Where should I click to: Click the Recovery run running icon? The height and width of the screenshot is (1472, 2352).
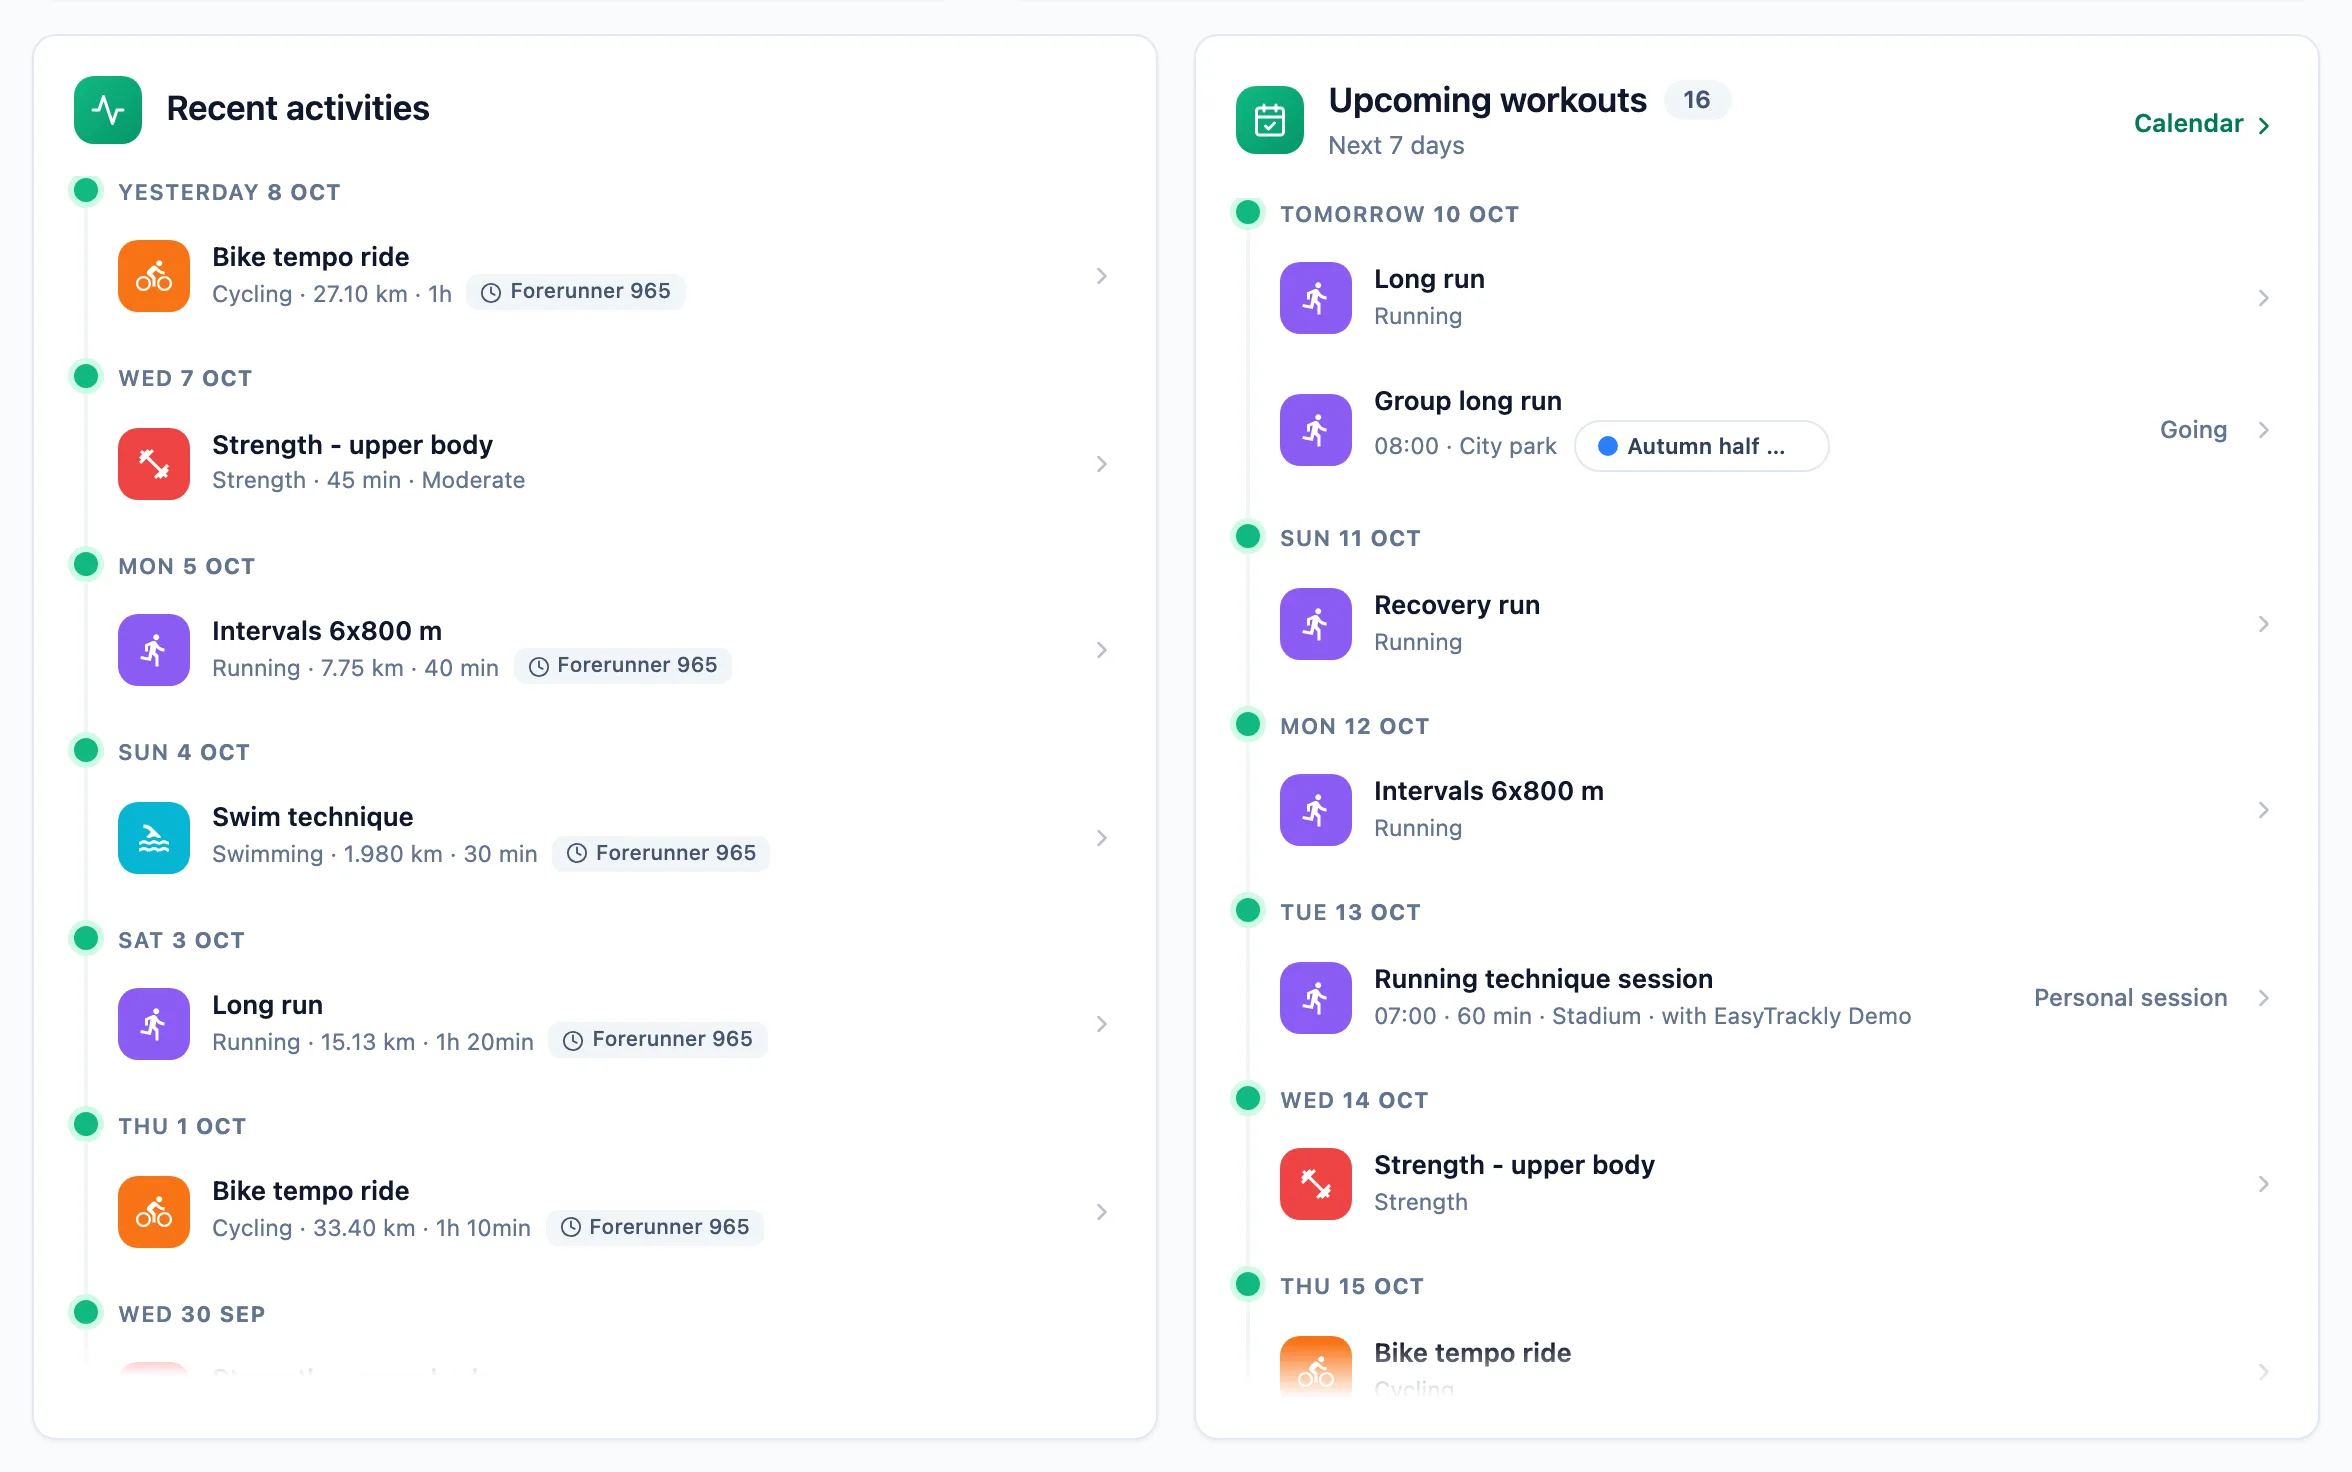point(1316,624)
